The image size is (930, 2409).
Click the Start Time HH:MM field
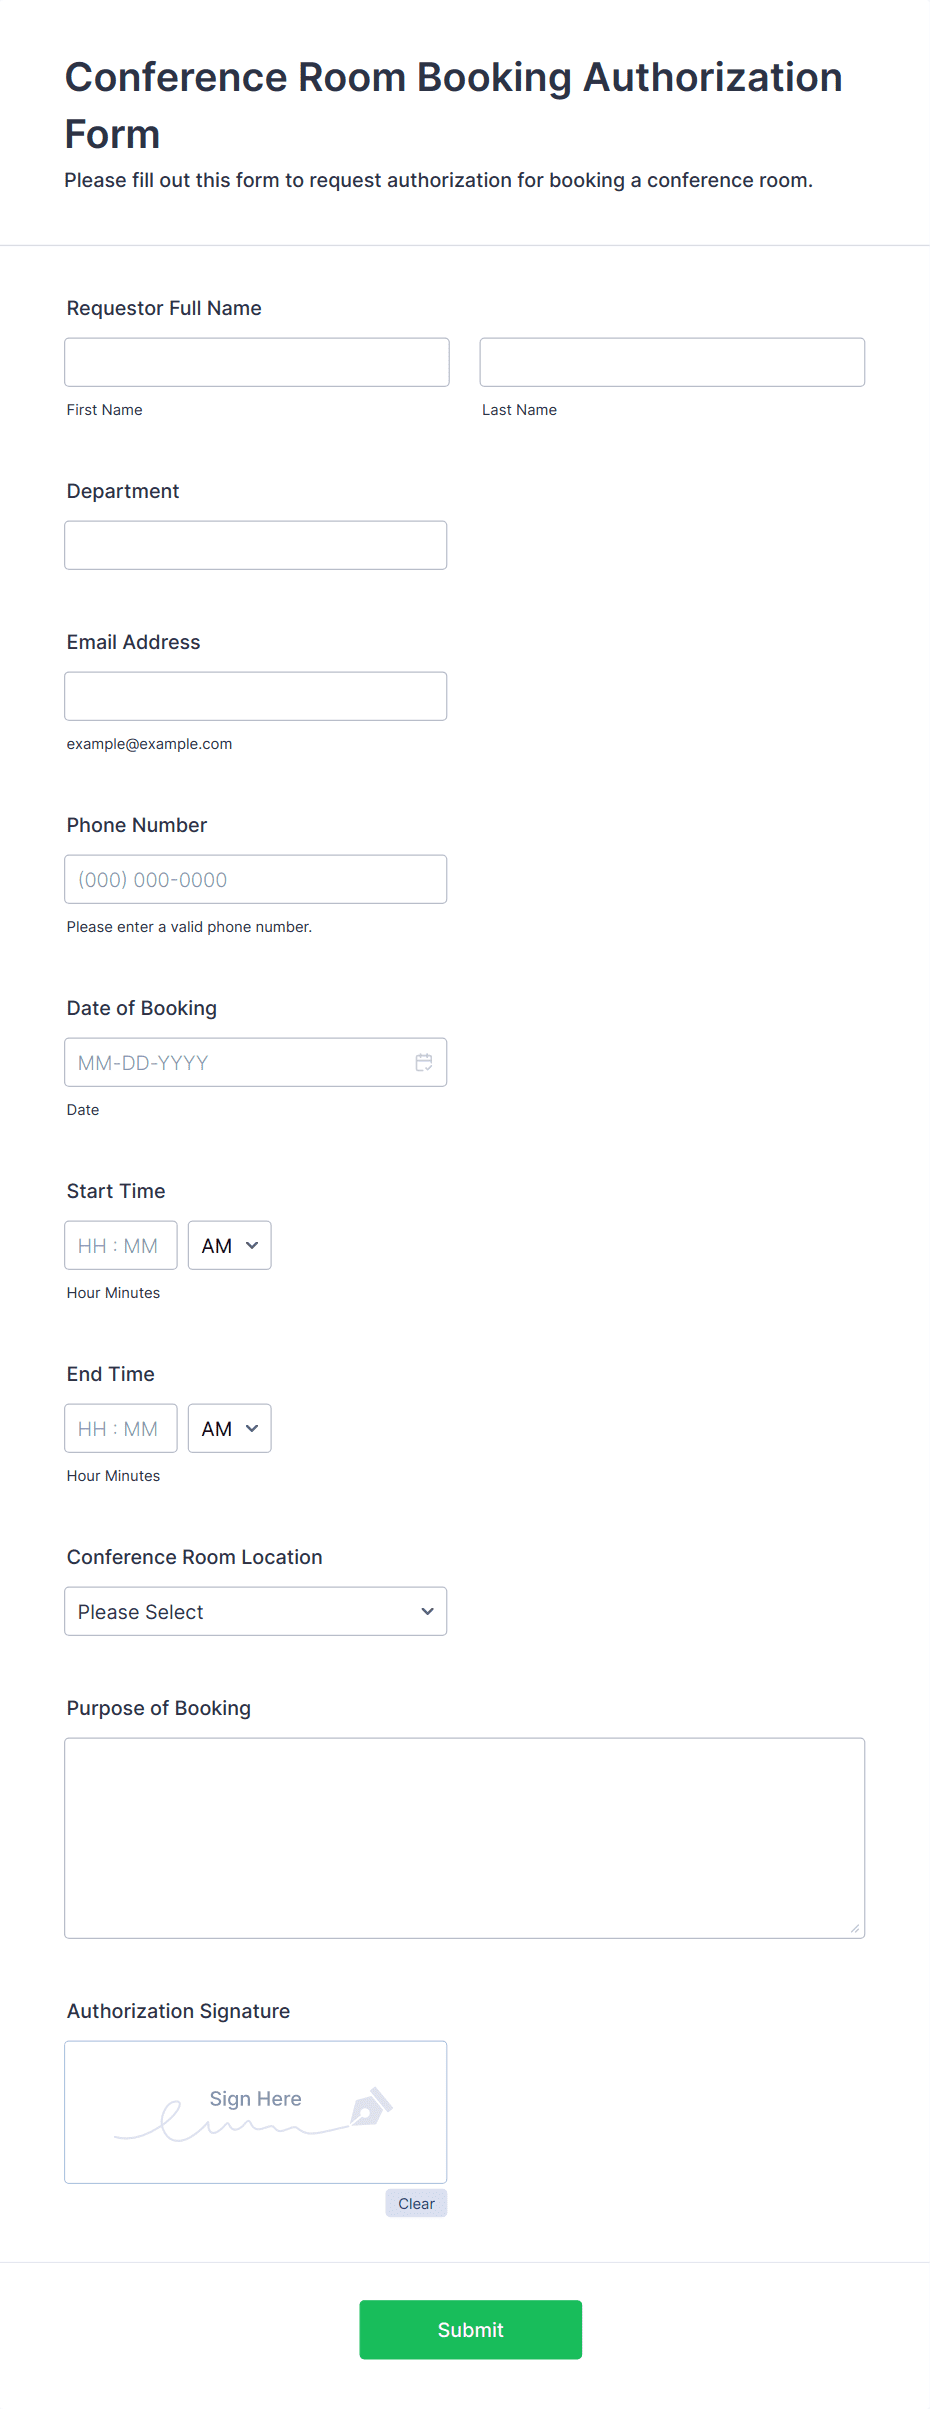pyautogui.click(x=121, y=1245)
